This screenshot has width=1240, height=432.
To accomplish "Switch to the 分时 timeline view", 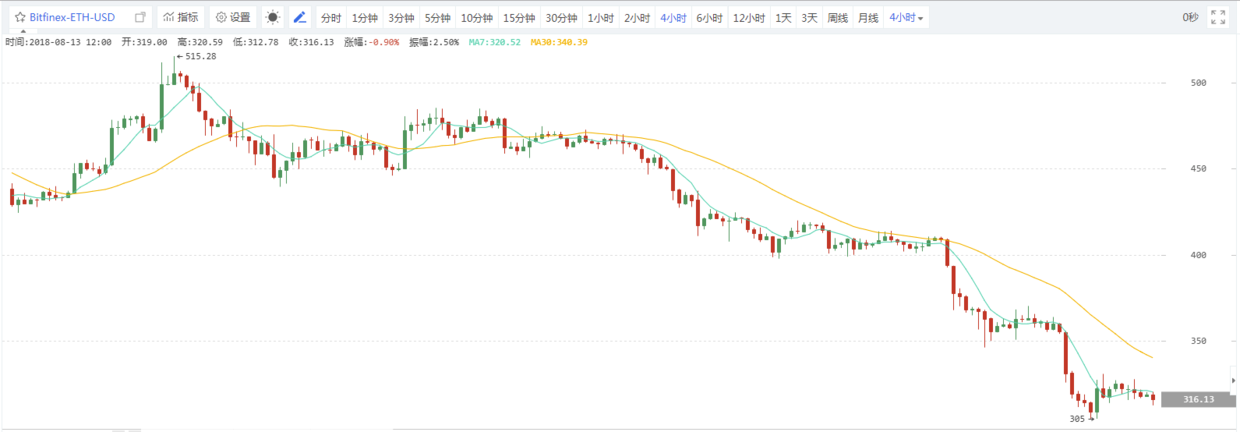I will (330, 18).
